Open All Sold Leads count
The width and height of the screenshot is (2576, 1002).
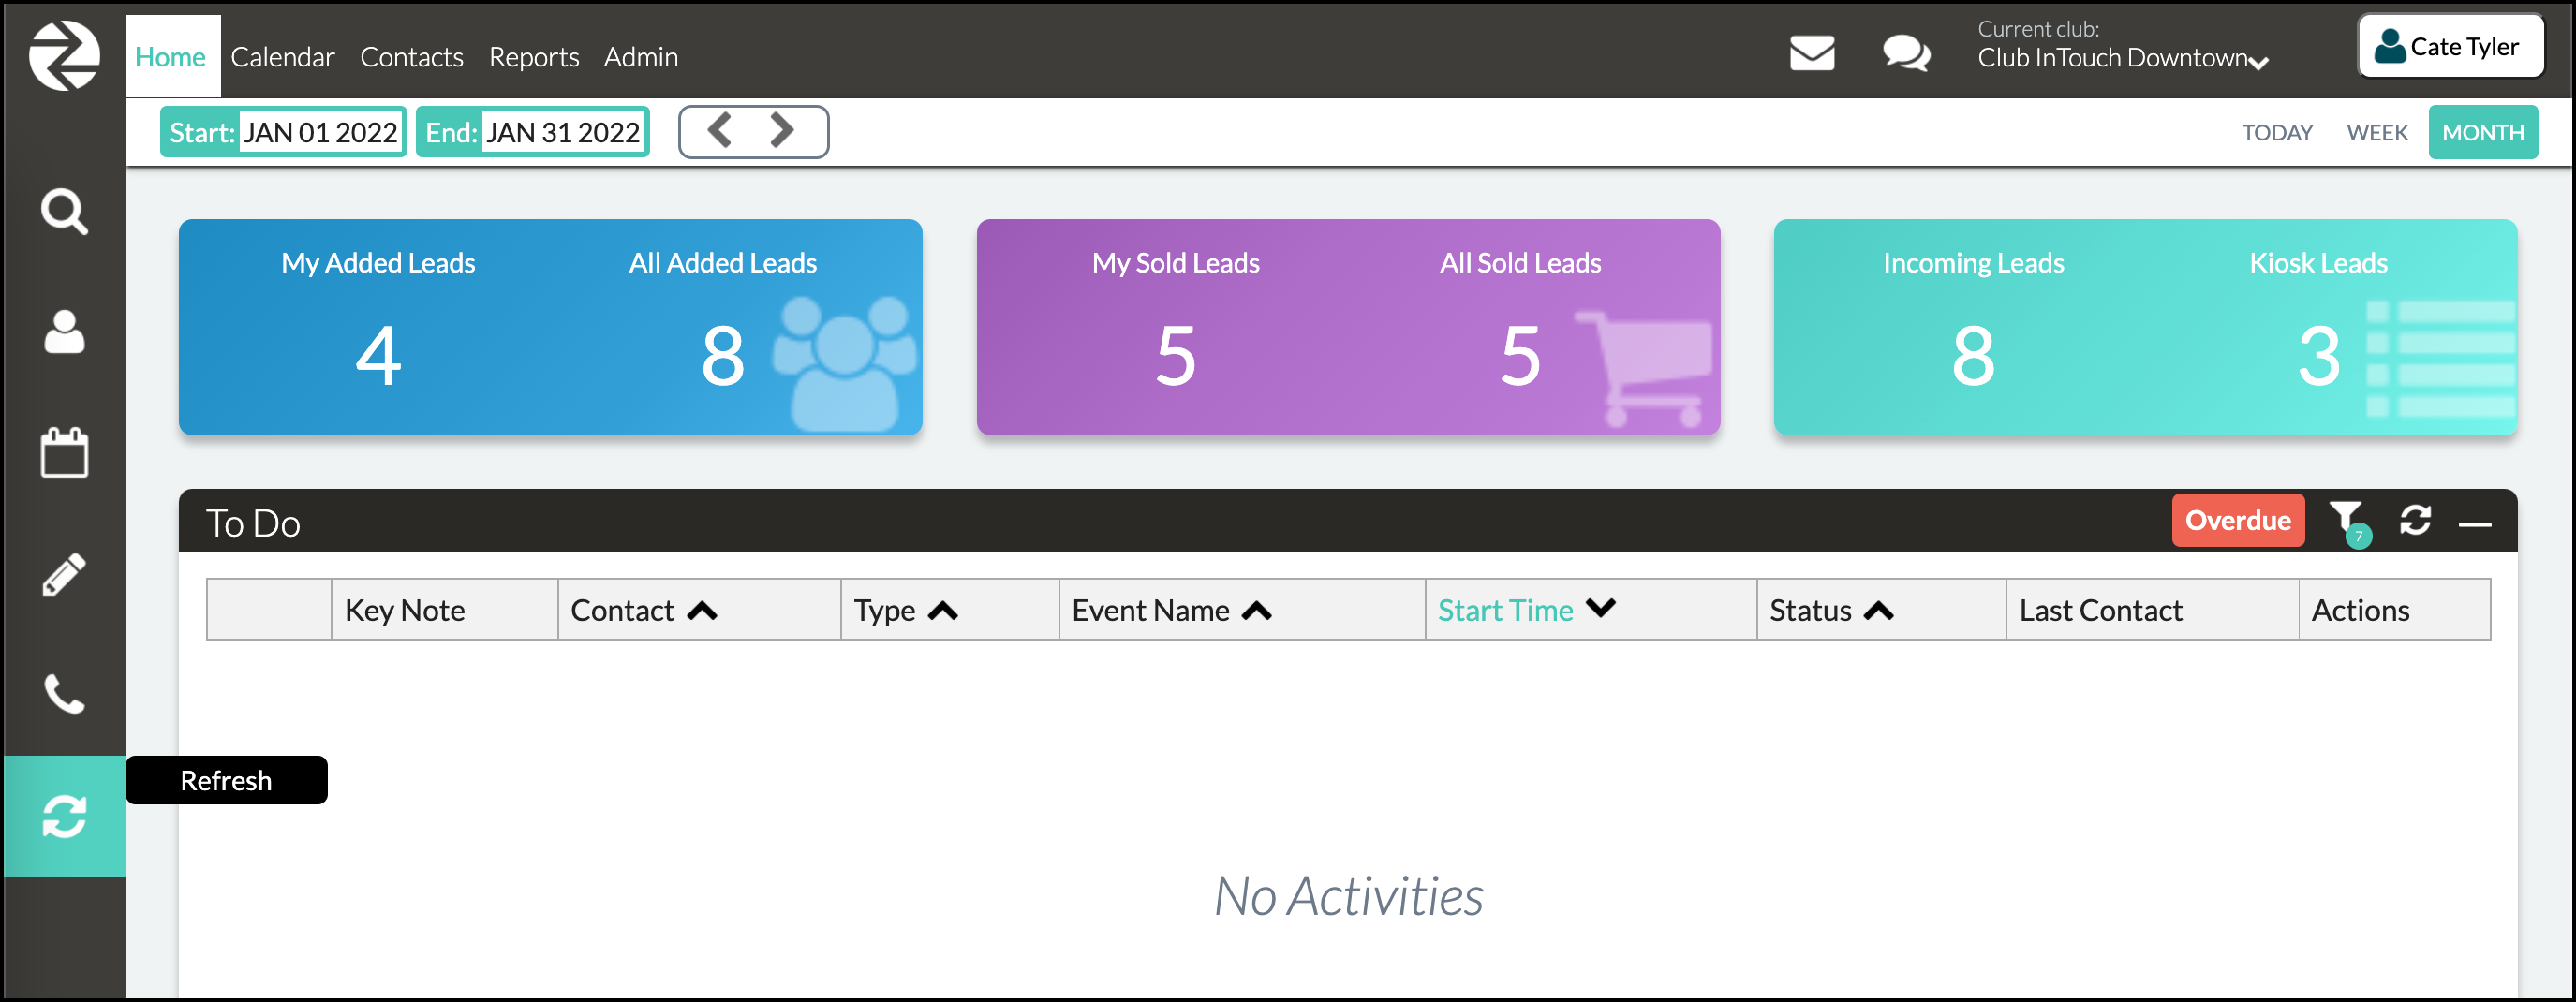pos(1521,356)
